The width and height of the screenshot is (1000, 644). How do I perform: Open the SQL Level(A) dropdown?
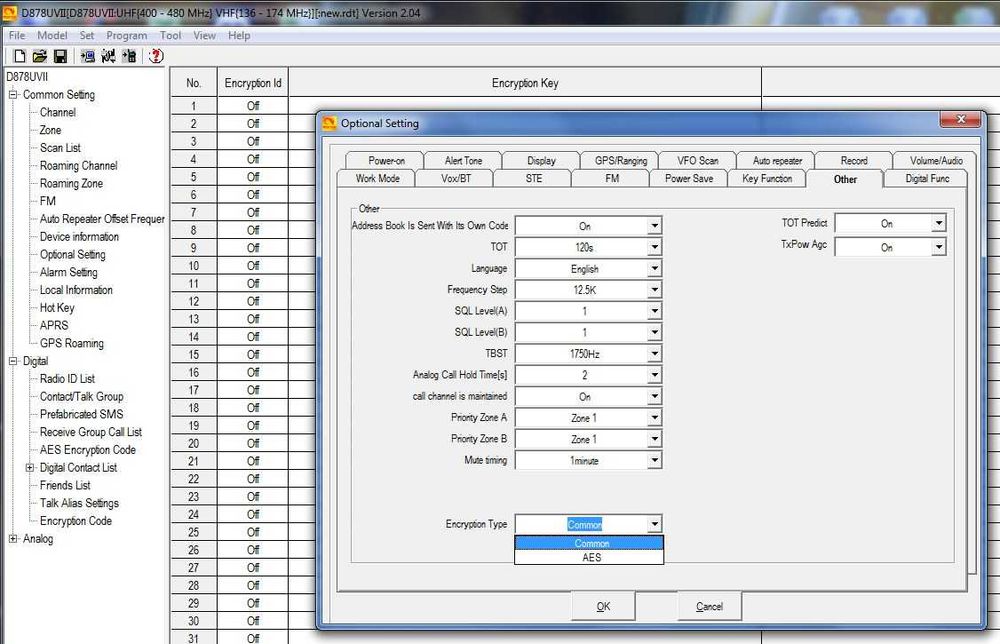[654, 311]
